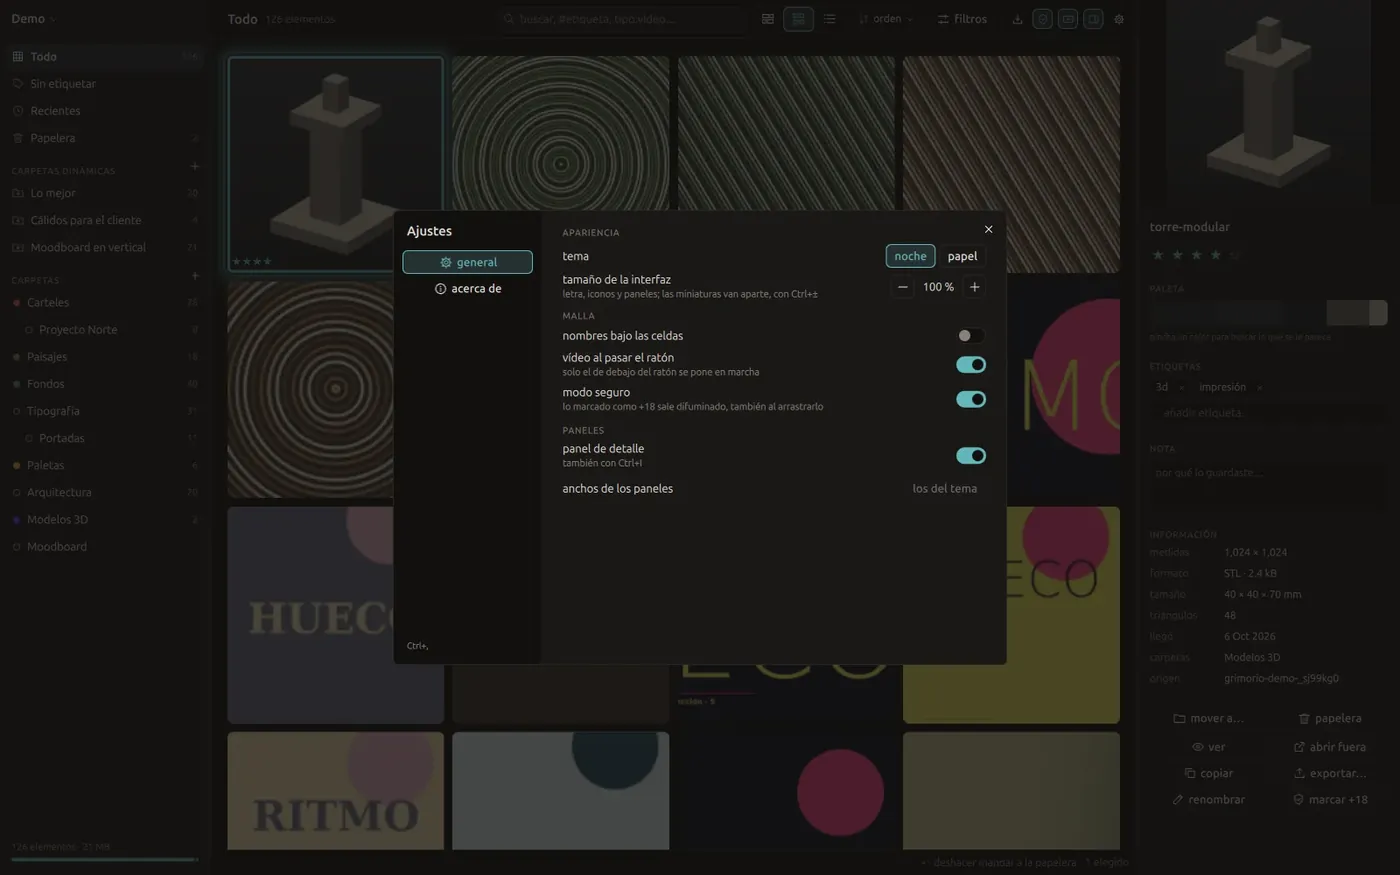Open the general settings tab
Screen dimensions: 1400x875
(467, 262)
